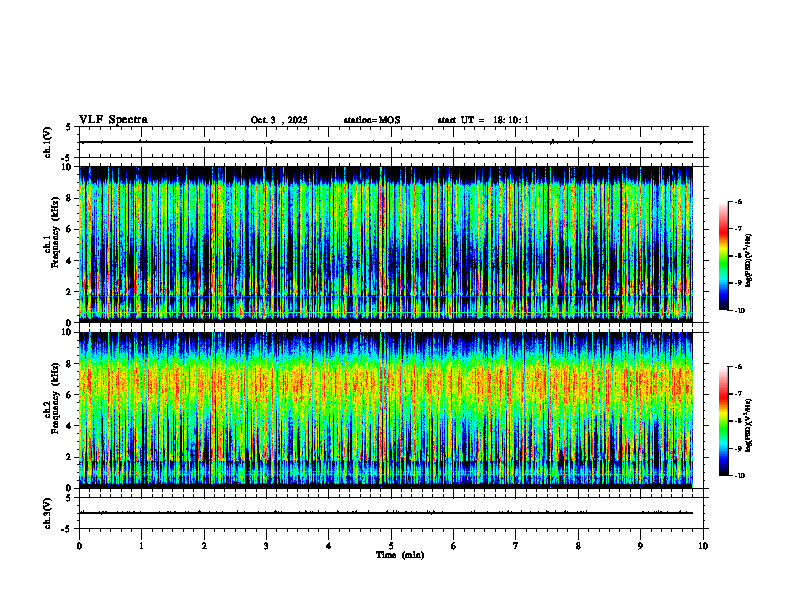Click ch.2 frequency tick label '4'
The height and width of the screenshot is (612, 792).
coord(70,426)
